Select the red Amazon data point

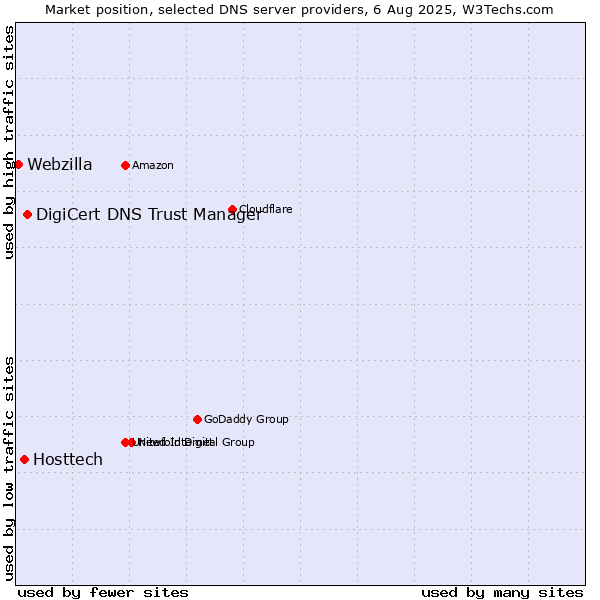tap(125, 165)
